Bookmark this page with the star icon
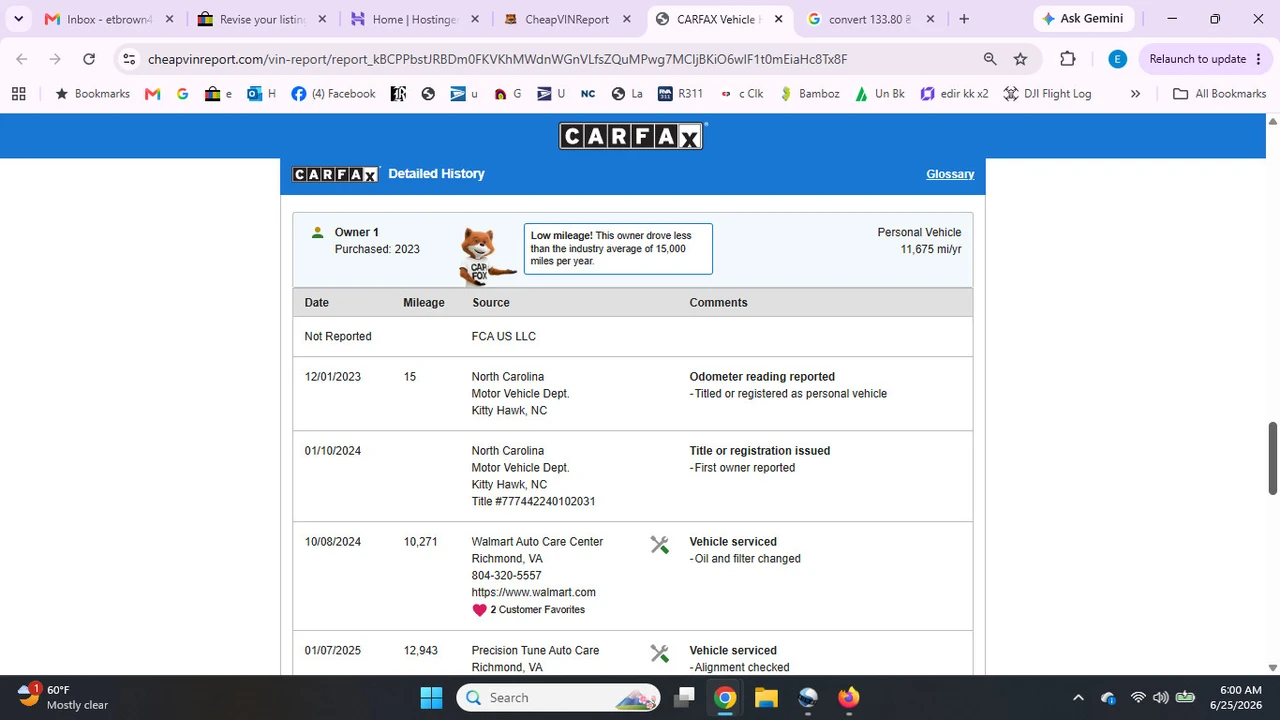The height and width of the screenshot is (720, 1280). pyautogui.click(x=1020, y=59)
